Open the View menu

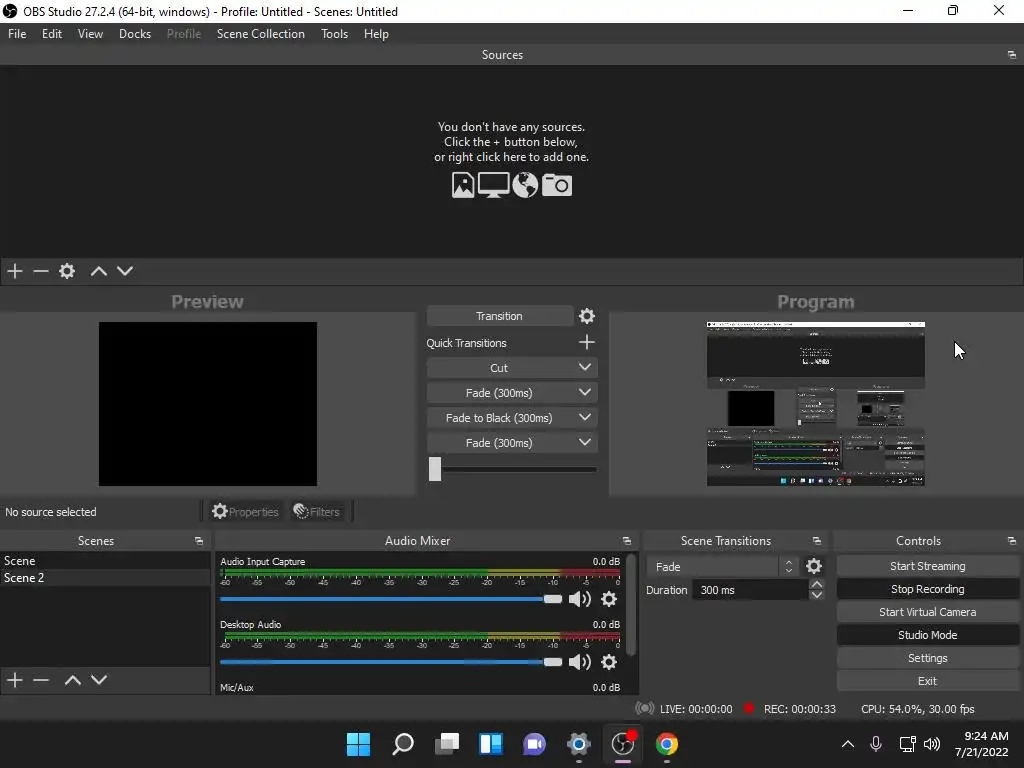90,34
